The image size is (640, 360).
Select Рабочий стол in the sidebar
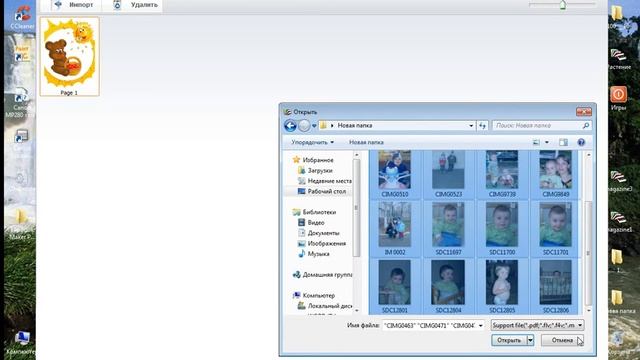coord(322,191)
